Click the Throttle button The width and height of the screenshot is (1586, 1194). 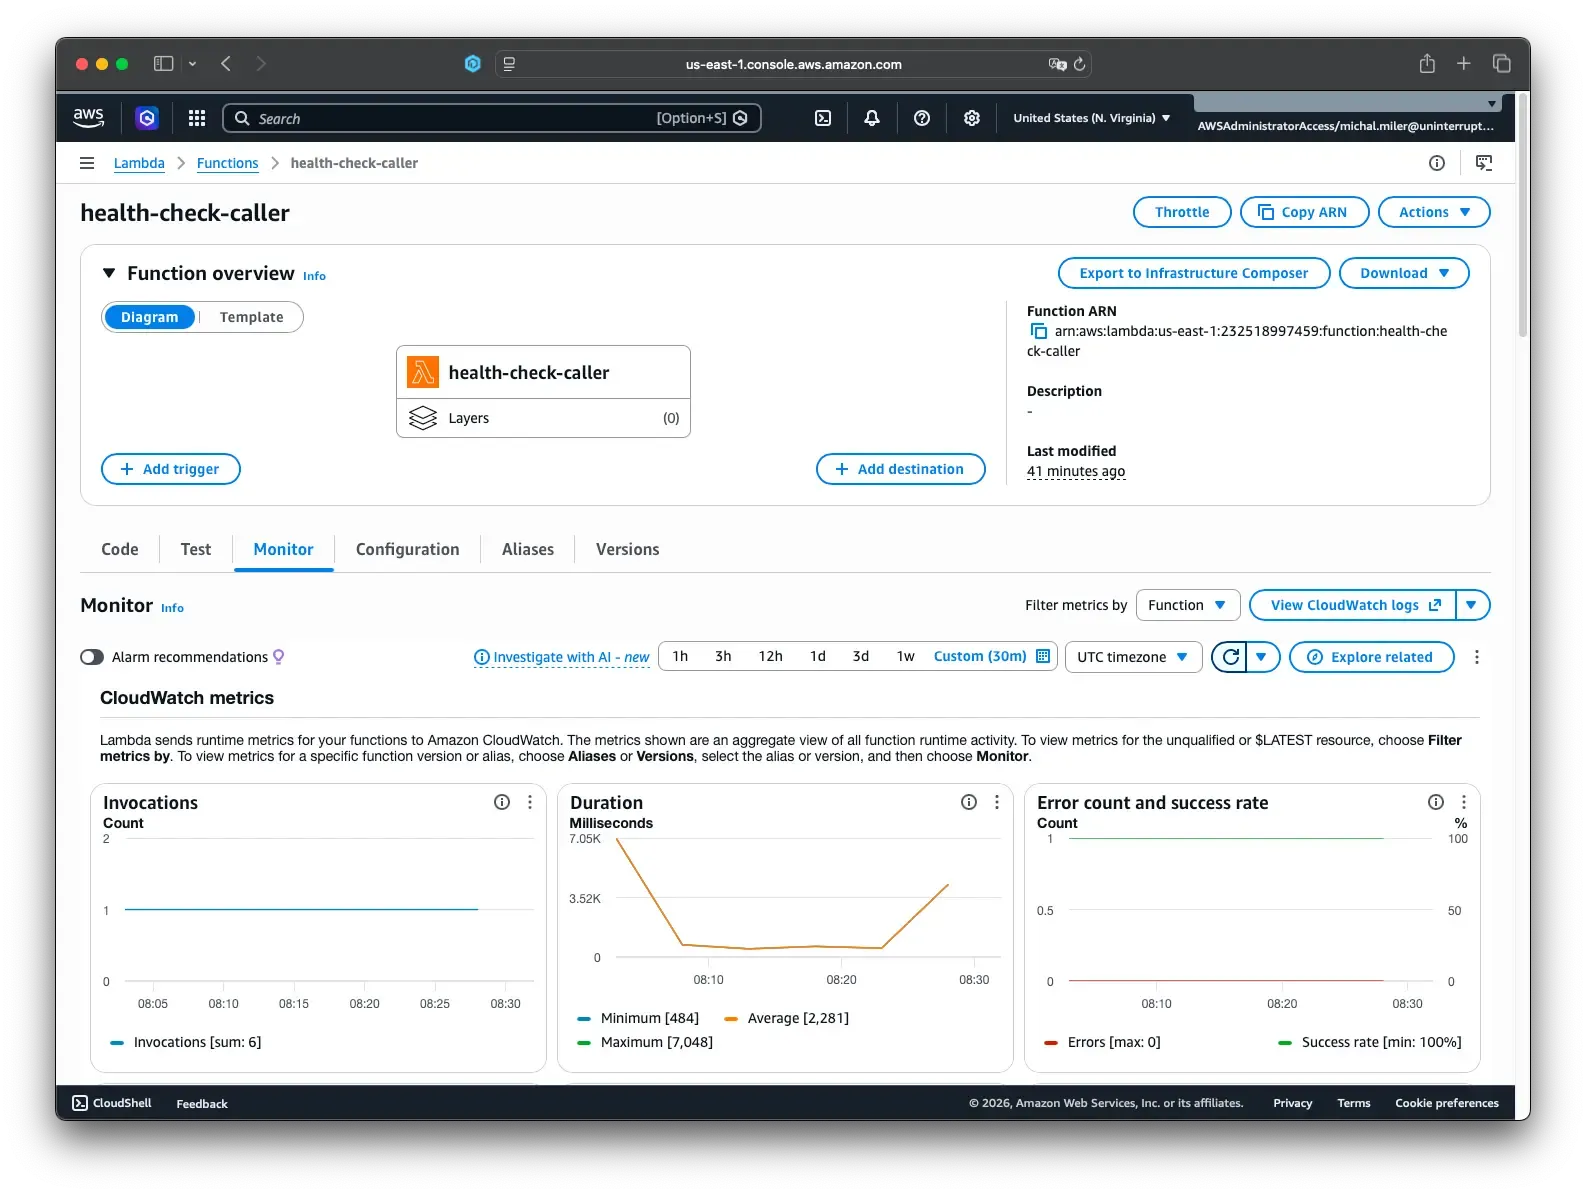click(1182, 212)
